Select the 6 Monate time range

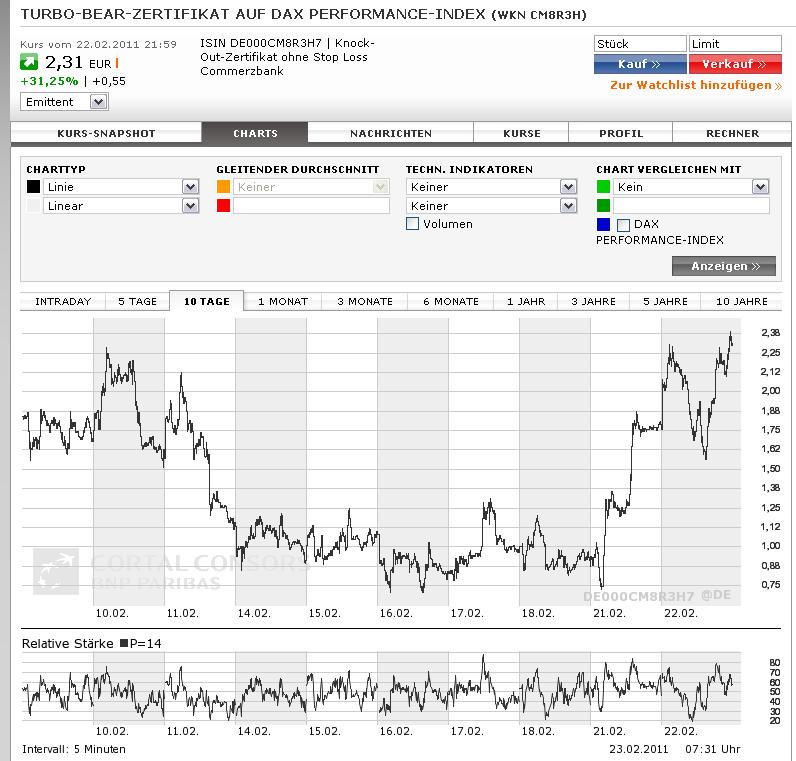[450, 302]
